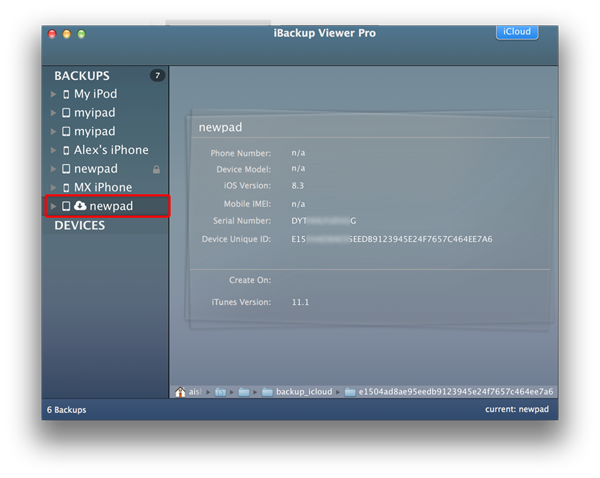Maximize the window with green button
This screenshot has width=600, height=478.
coord(81,34)
